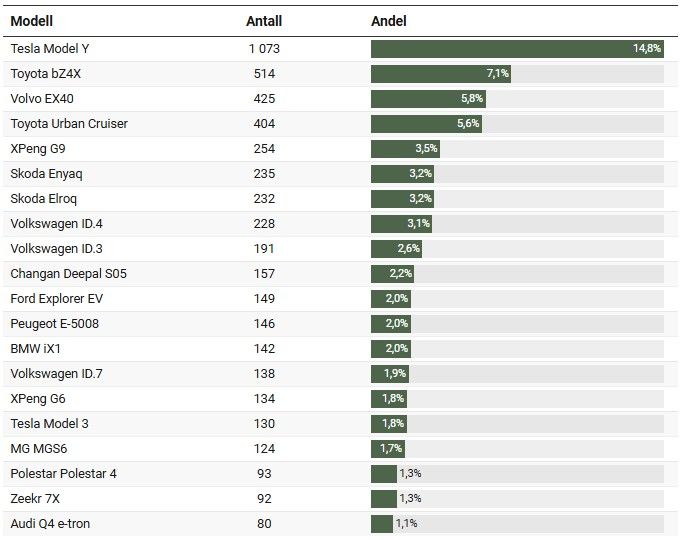Sort by the Antall column header
681x540 pixels.
coord(264,21)
